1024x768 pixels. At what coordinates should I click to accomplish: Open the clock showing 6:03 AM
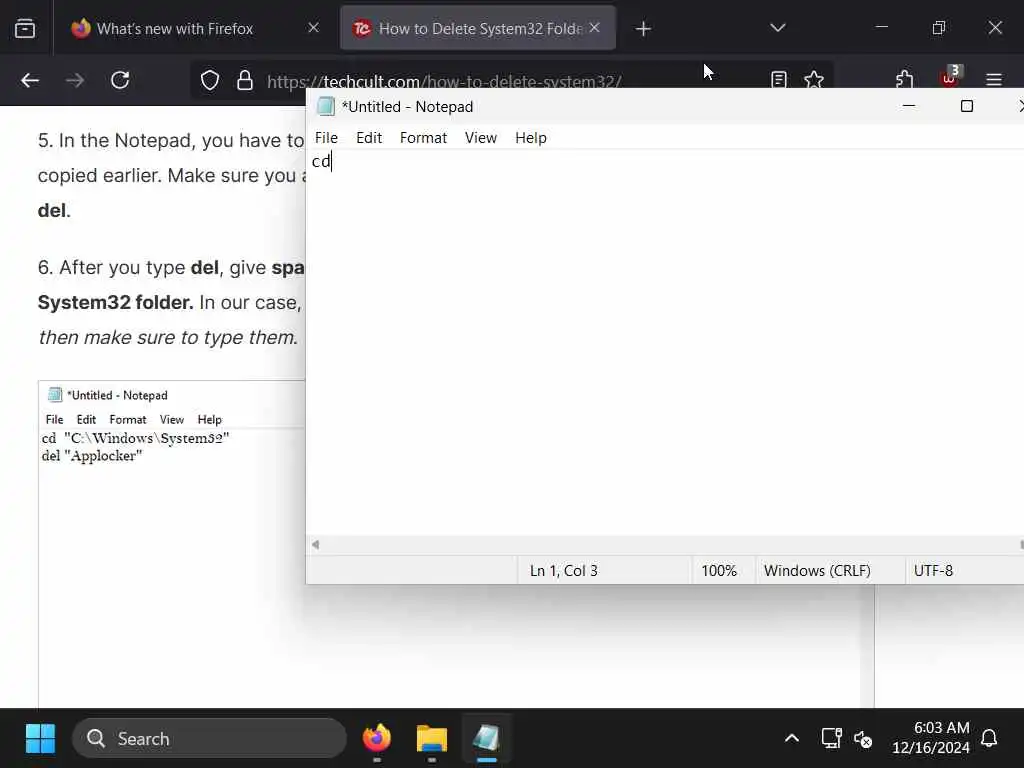(x=931, y=737)
